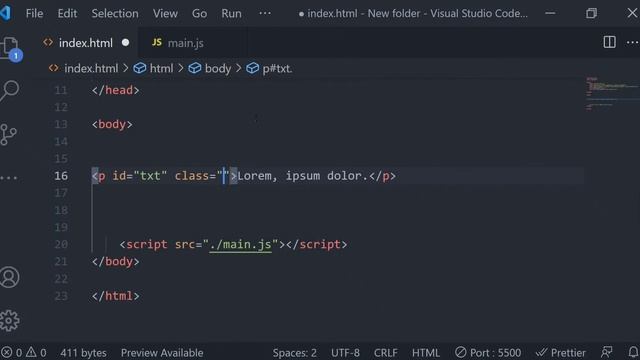Show hidden menu items via ellipsis
The image size is (640, 360).
[265, 13]
